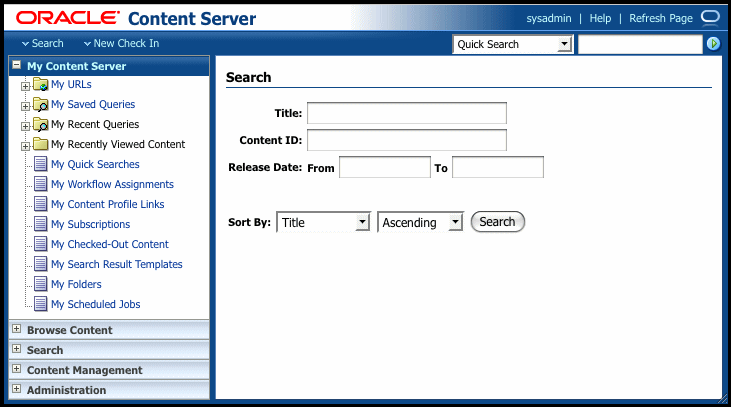This screenshot has height=407, width=731.
Task: Collapse the My Content Server tray
Action: pos(16,65)
